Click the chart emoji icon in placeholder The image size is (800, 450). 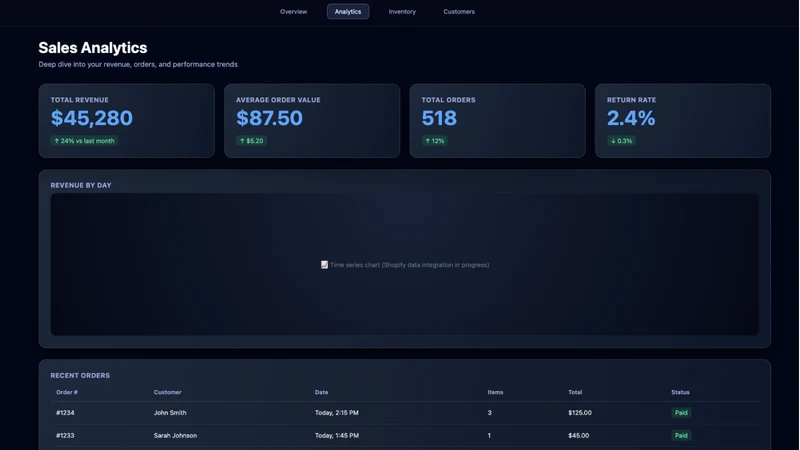[x=324, y=265]
